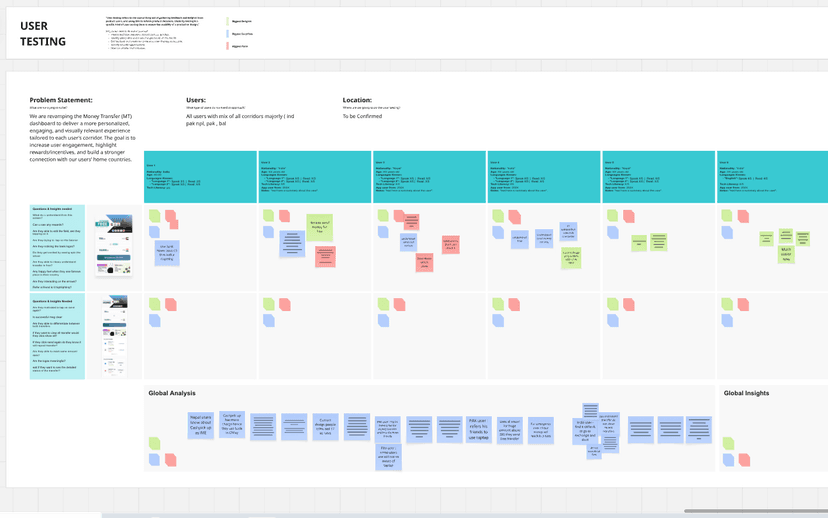Viewport: 828px width, 518px height.
Task: Select the rightmost blue sticky in Global Analysis
Action: click(699, 429)
